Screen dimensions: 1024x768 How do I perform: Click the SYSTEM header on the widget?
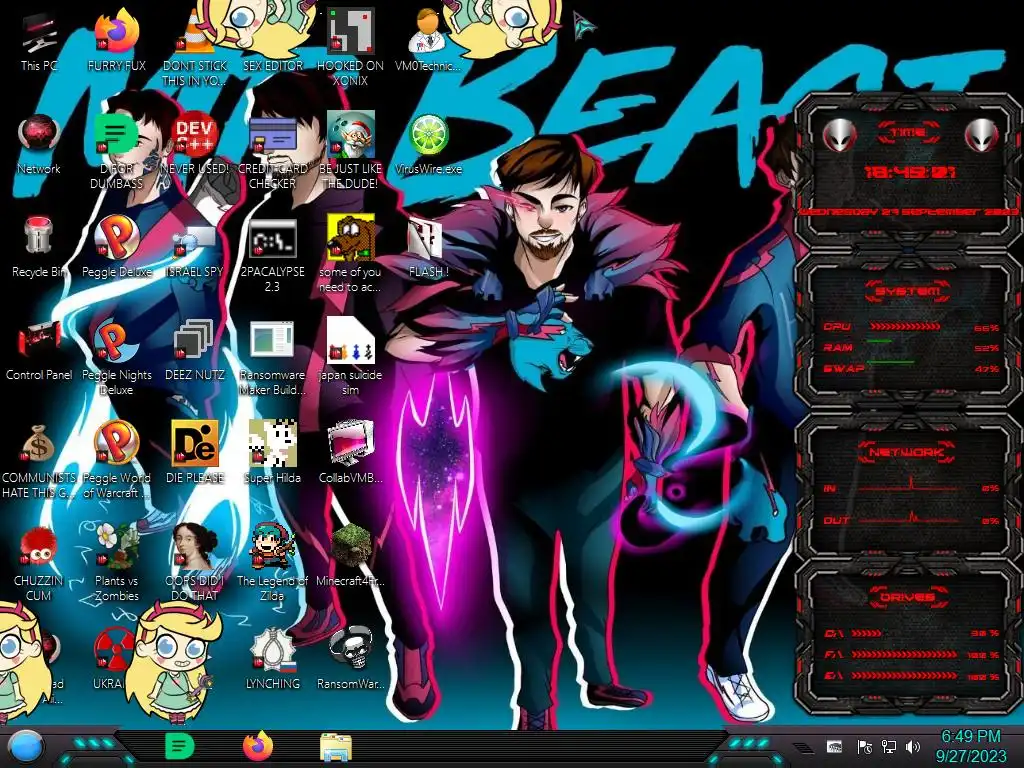(x=908, y=291)
